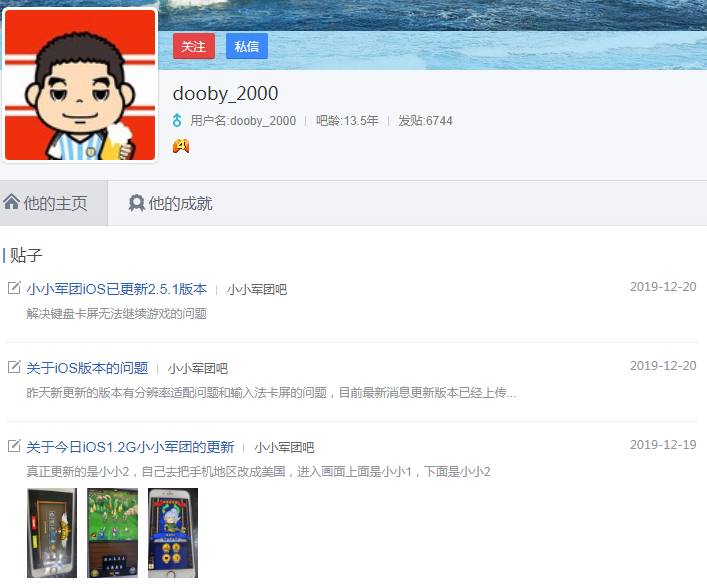Screen dimensions: 707x584
Task: Click summary starting 真正更新的是小小2
Action: [x=258, y=472]
